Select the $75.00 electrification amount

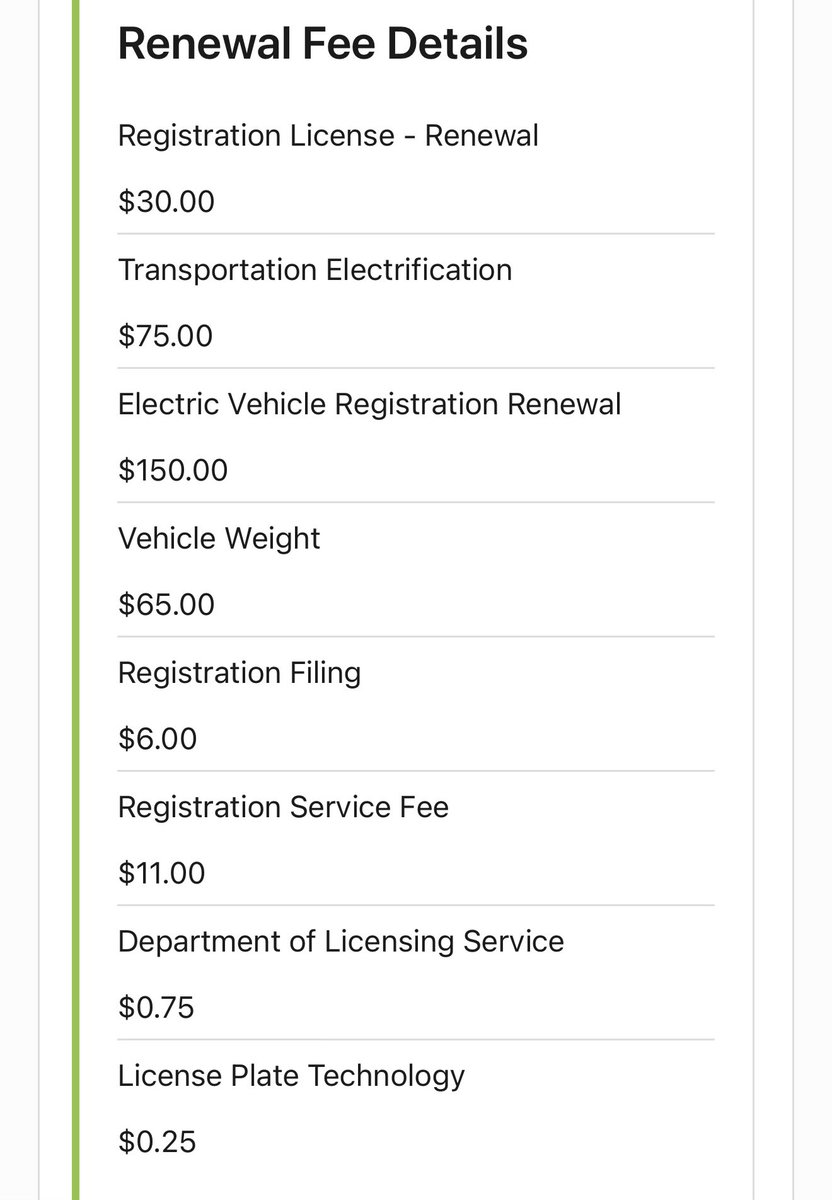click(x=166, y=336)
